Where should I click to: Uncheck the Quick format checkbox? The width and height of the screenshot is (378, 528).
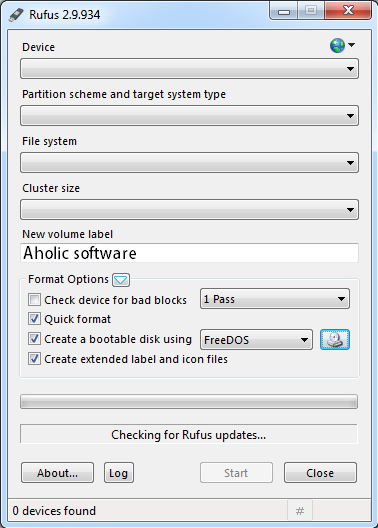pos(34,319)
